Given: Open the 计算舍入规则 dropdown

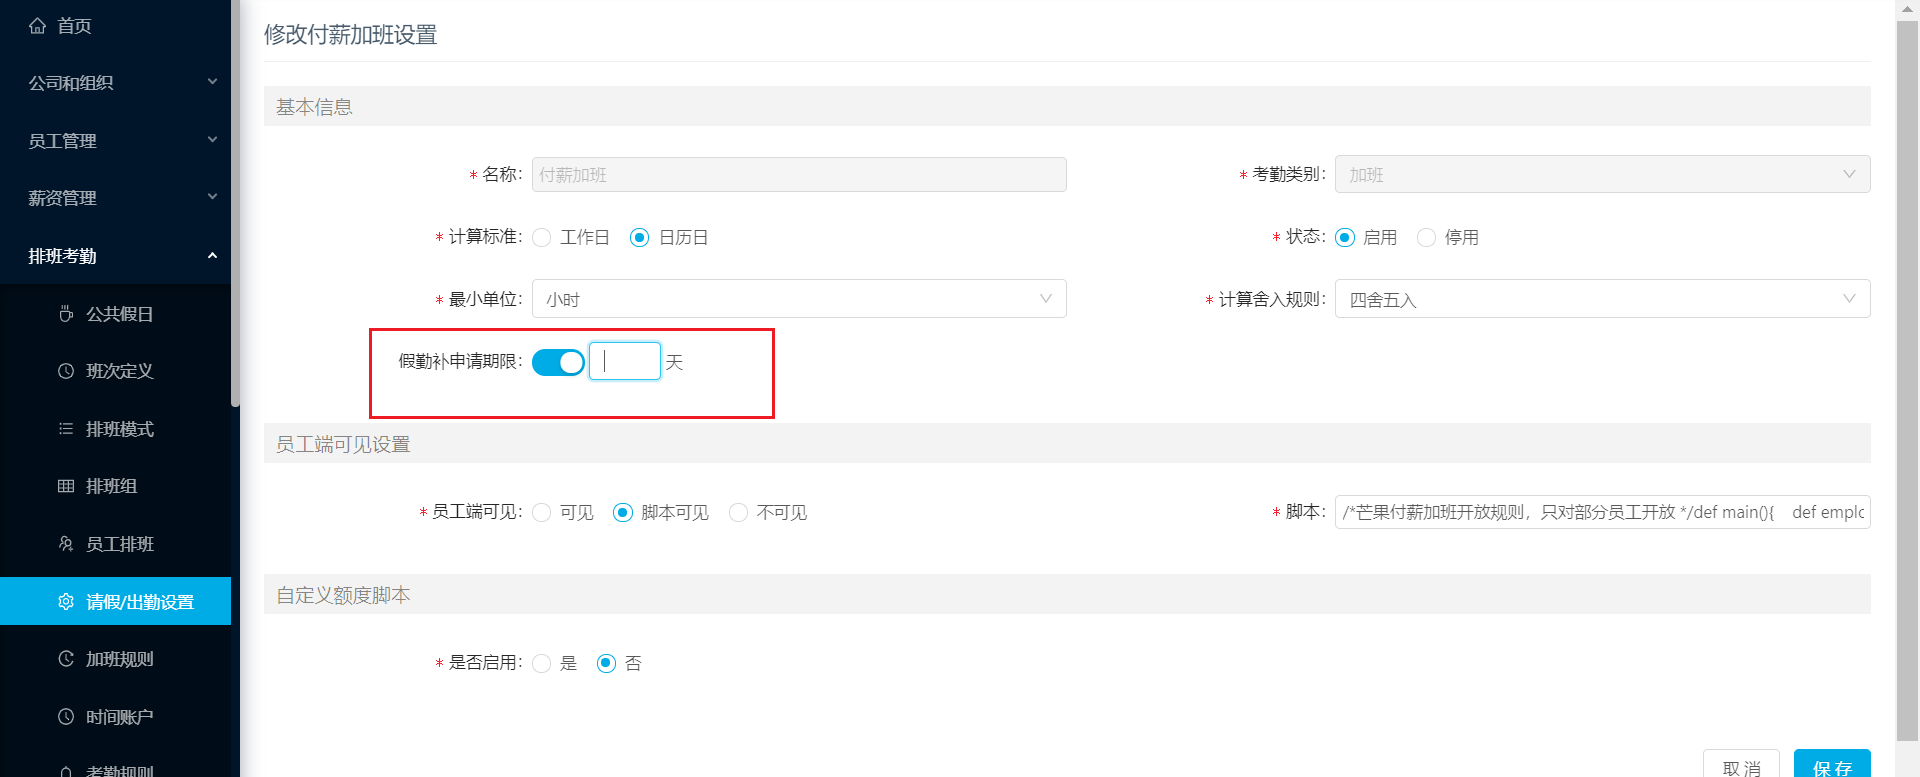Looking at the screenshot, I should (x=1602, y=299).
